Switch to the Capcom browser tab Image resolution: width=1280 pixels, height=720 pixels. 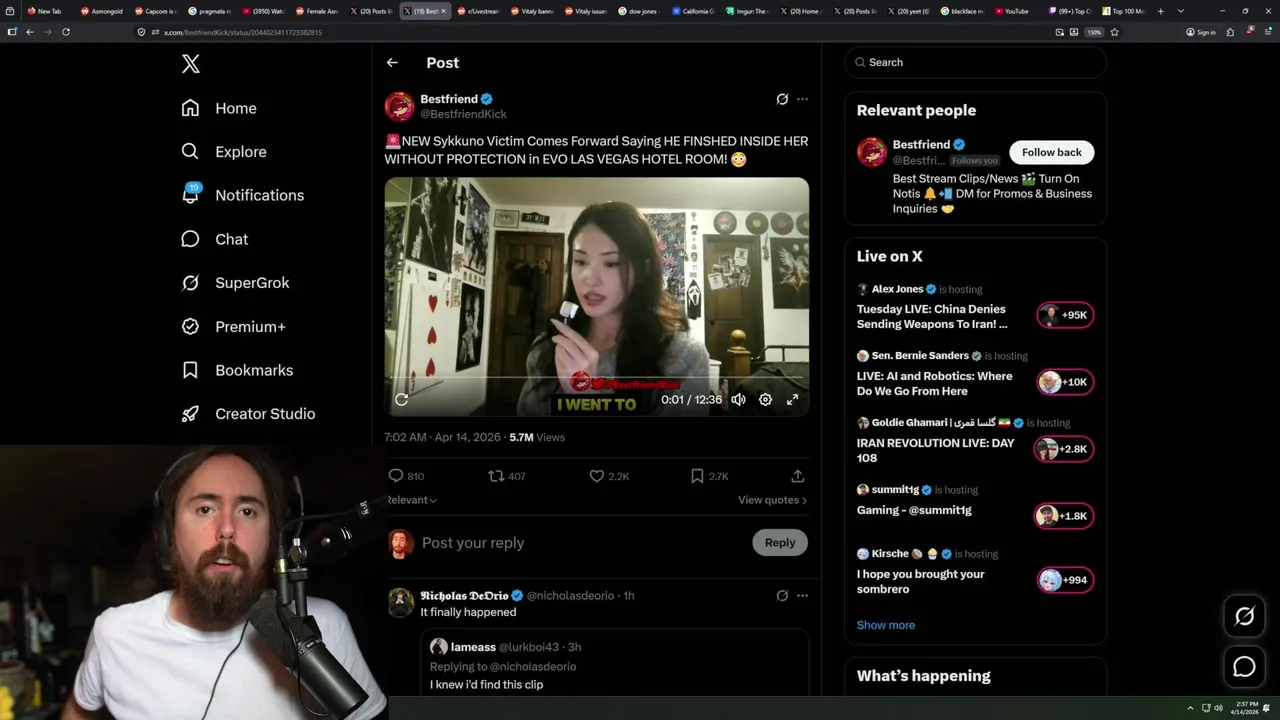pos(155,11)
